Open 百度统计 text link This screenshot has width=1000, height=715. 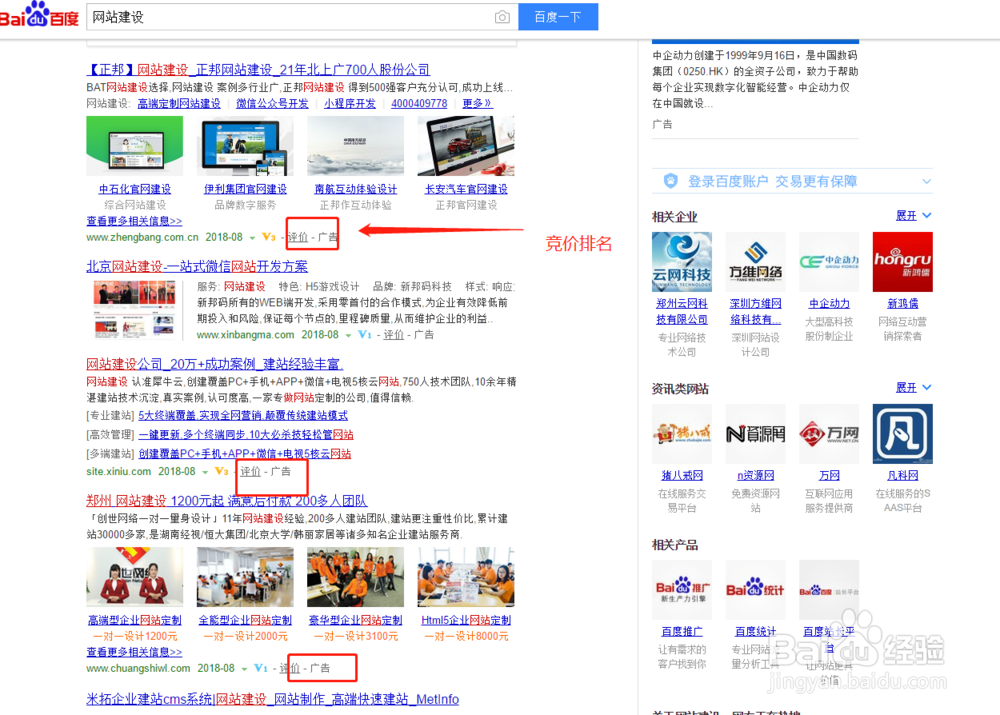755,632
